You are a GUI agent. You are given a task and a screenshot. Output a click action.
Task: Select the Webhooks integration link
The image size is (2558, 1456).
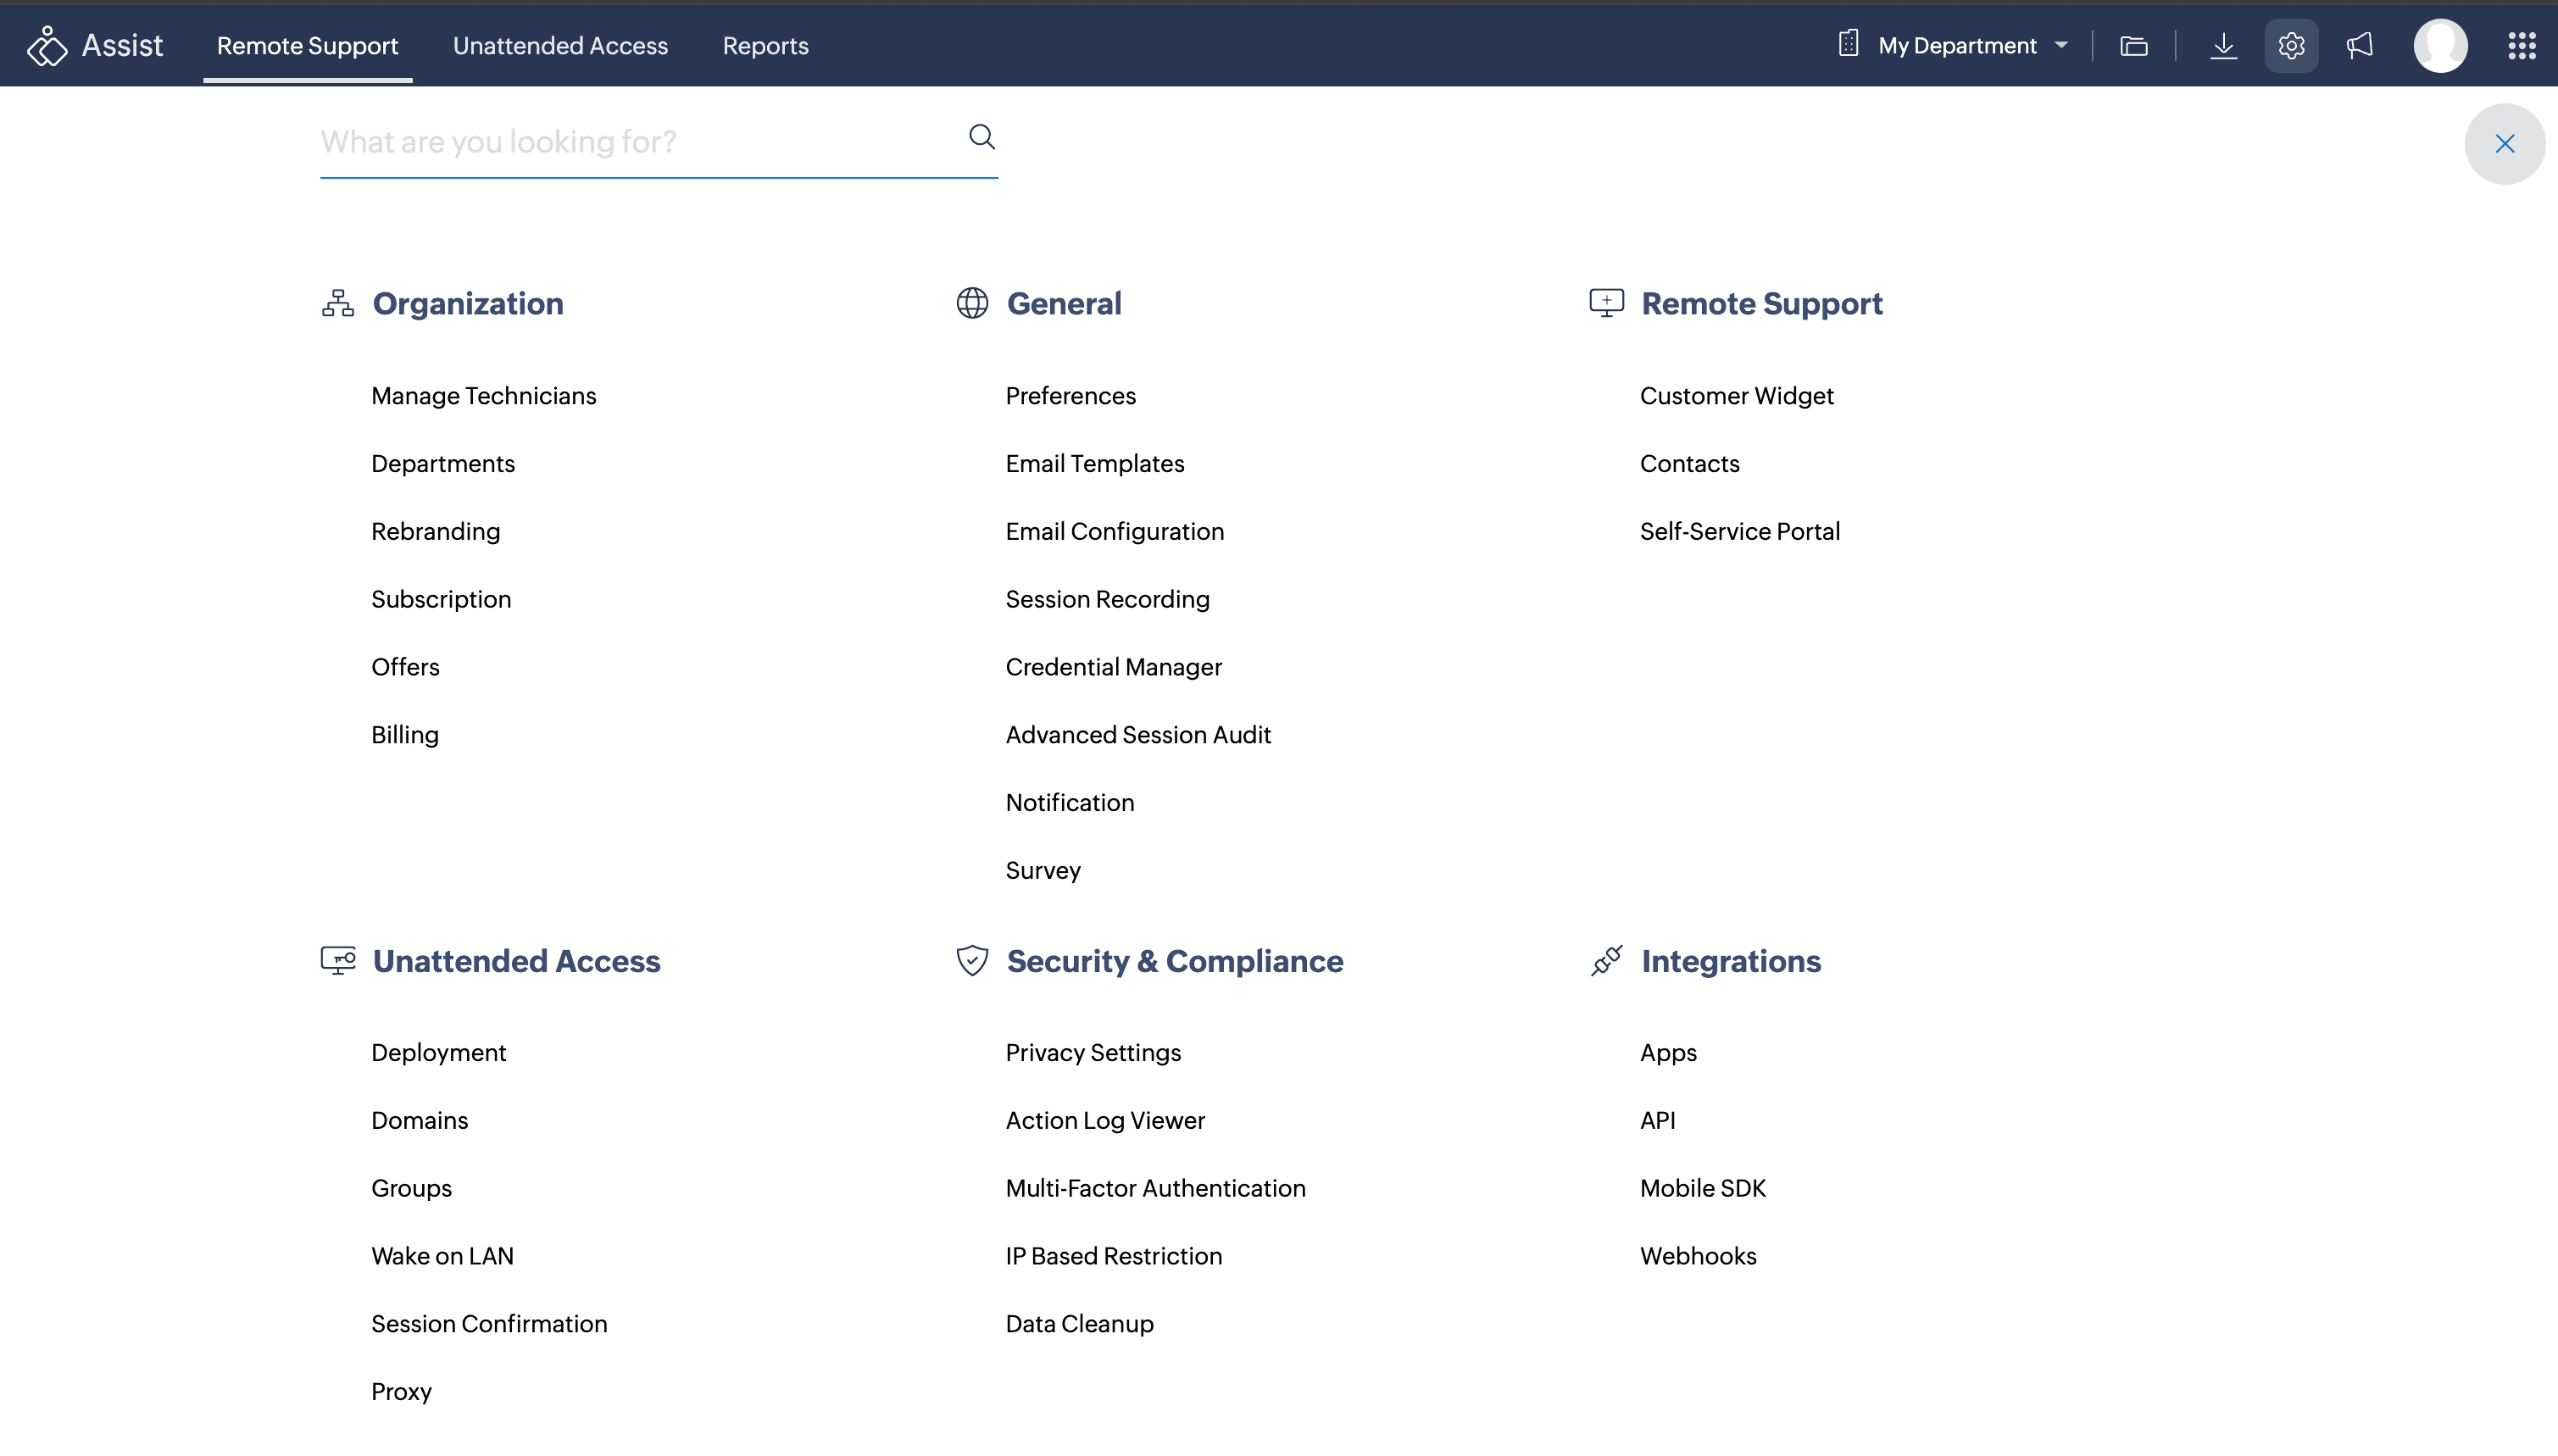[x=1697, y=1256]
